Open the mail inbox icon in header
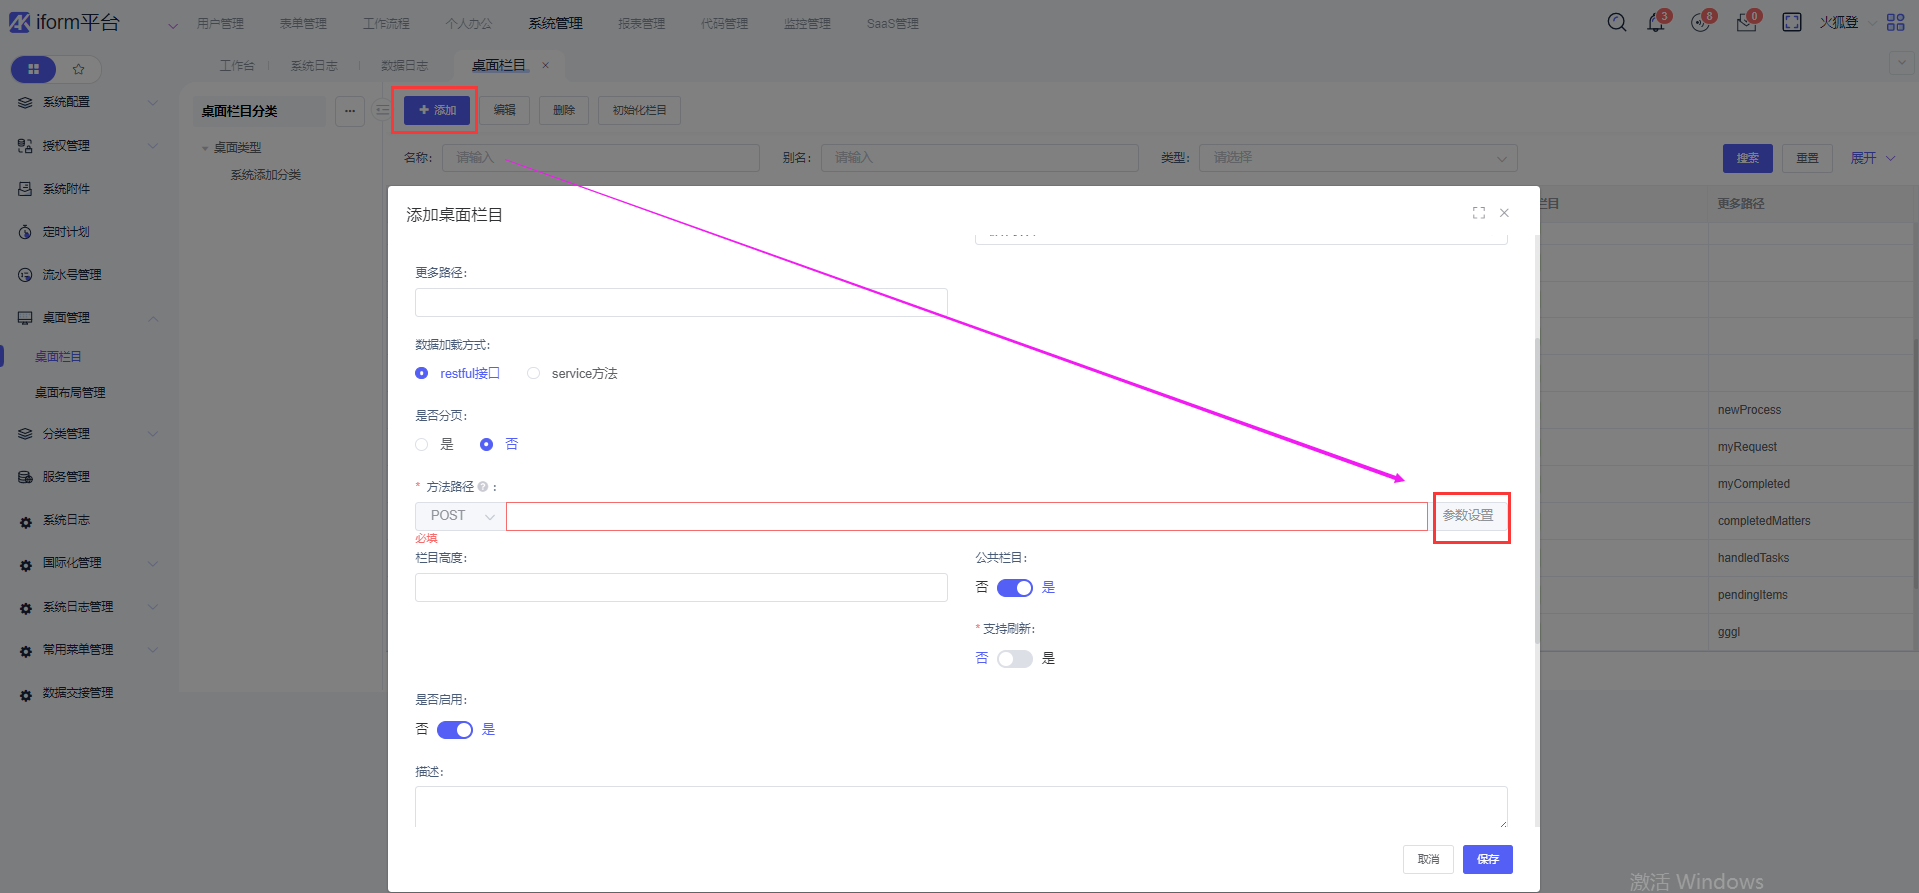Image resolution: width=1919 pixels, height=893 pixels. 1746,23
